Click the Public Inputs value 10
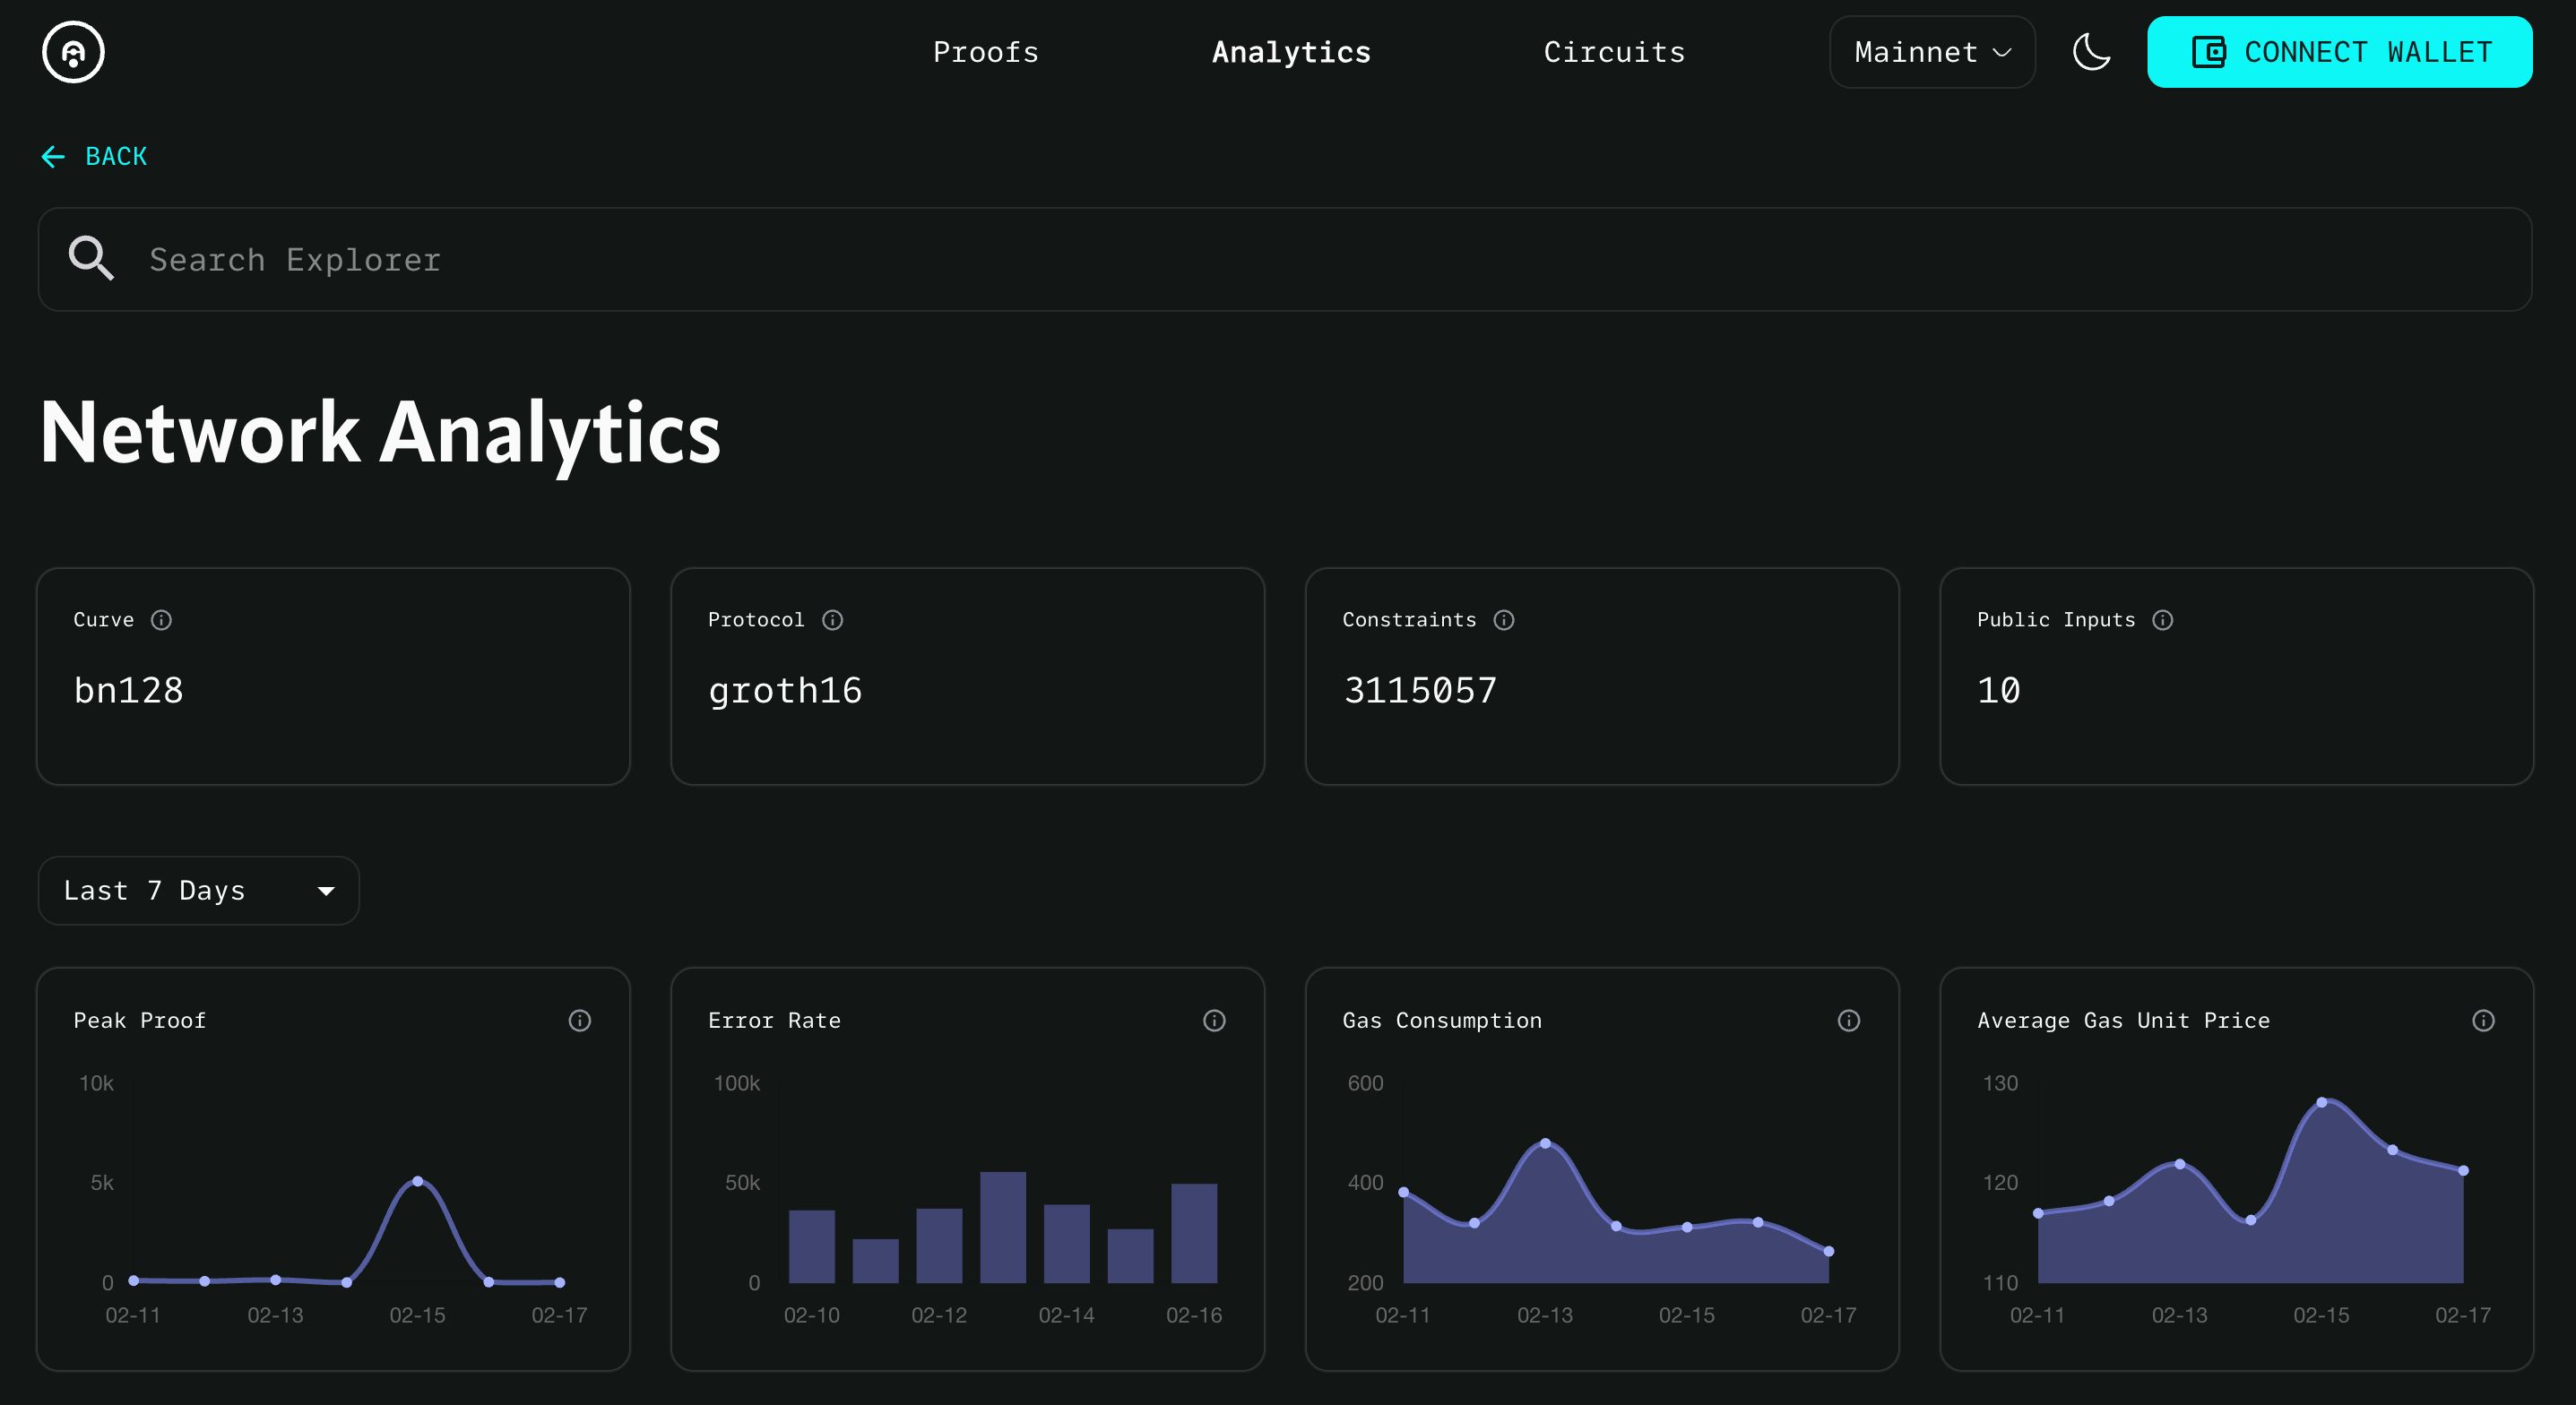The image size is (2576, 1405). [x=1999, y=690]
